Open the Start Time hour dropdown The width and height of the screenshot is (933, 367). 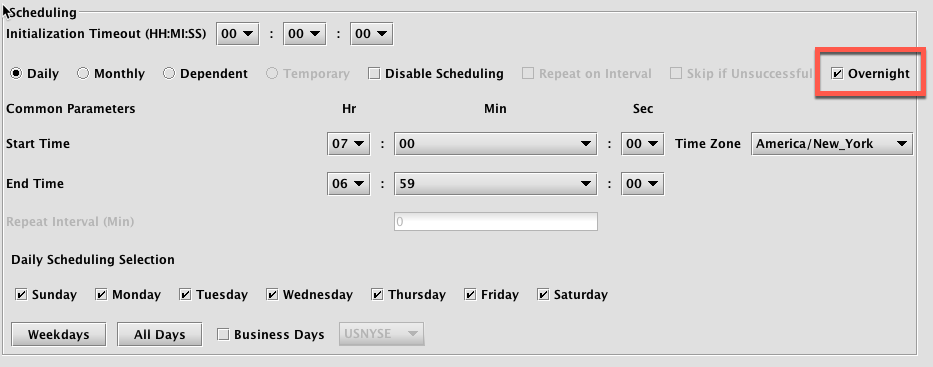click(349, 144)
